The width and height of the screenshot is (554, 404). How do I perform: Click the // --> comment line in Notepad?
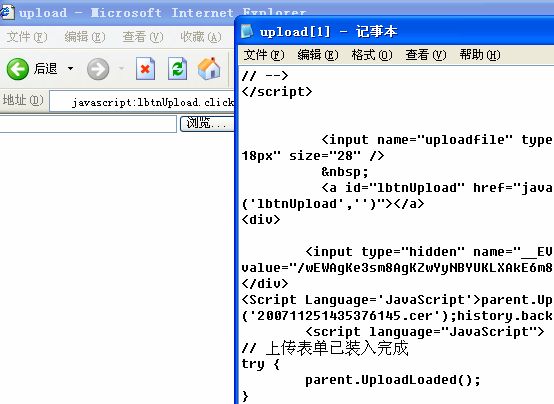[x=265, y=75]
